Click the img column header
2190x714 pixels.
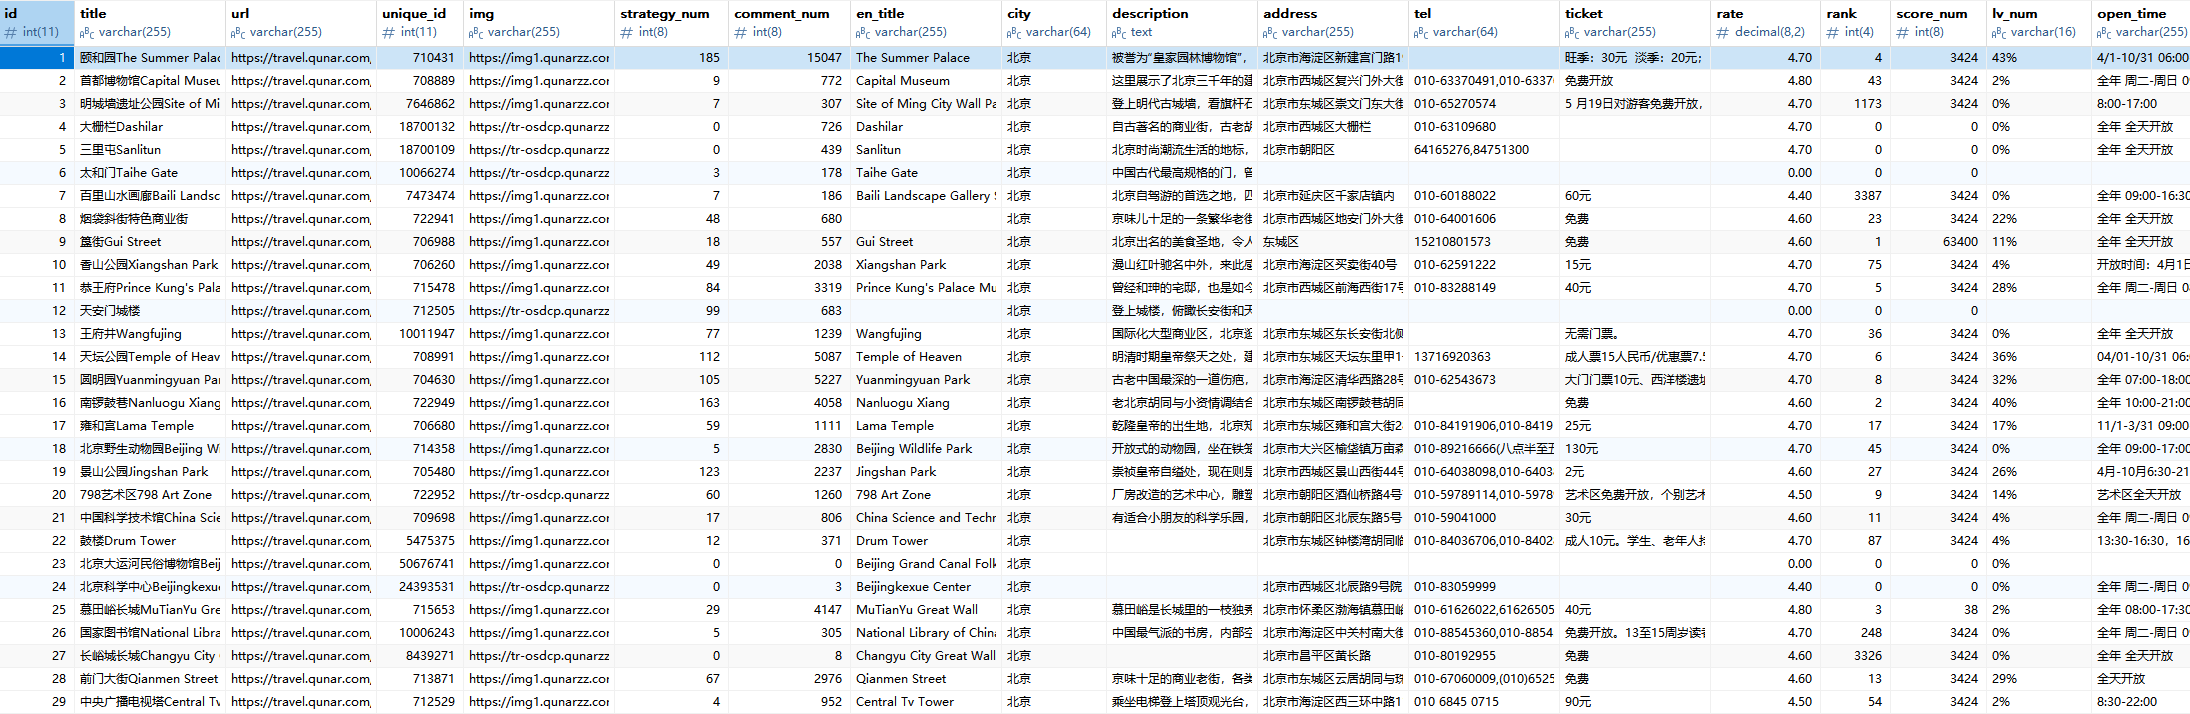click(x=539, y=22)
